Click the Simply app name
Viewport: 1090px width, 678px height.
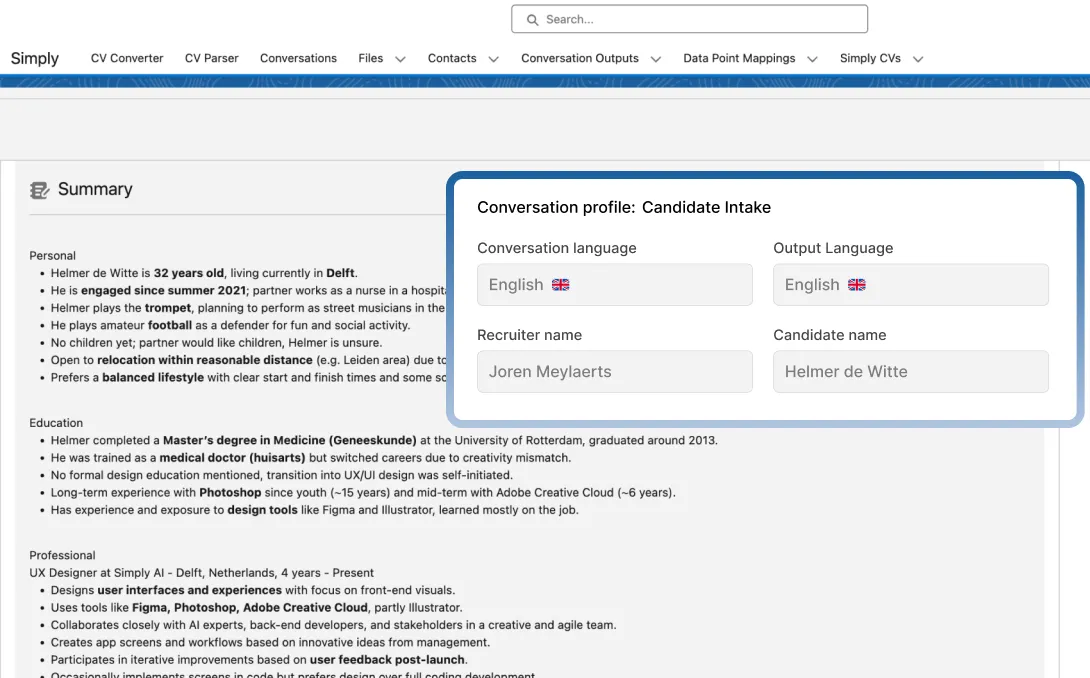35,58
